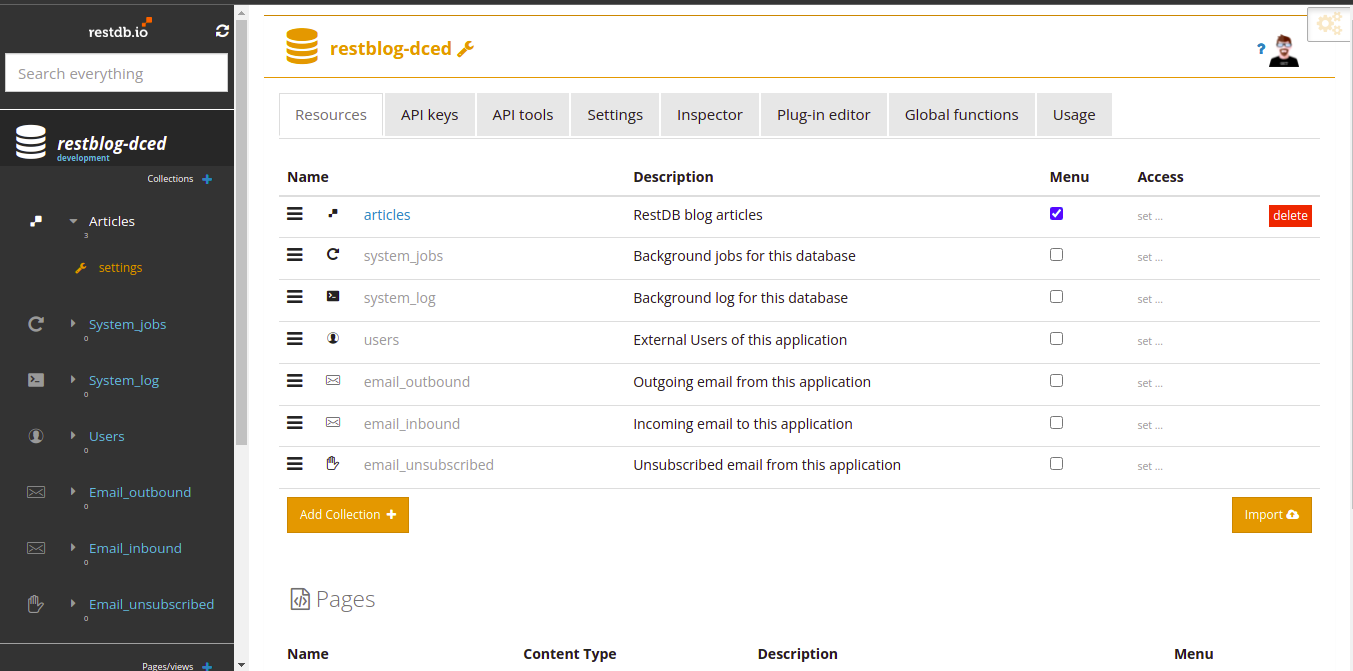The image size is (1353, 671).
Task: Open the Global functions tab
Action: pos(962,115)
